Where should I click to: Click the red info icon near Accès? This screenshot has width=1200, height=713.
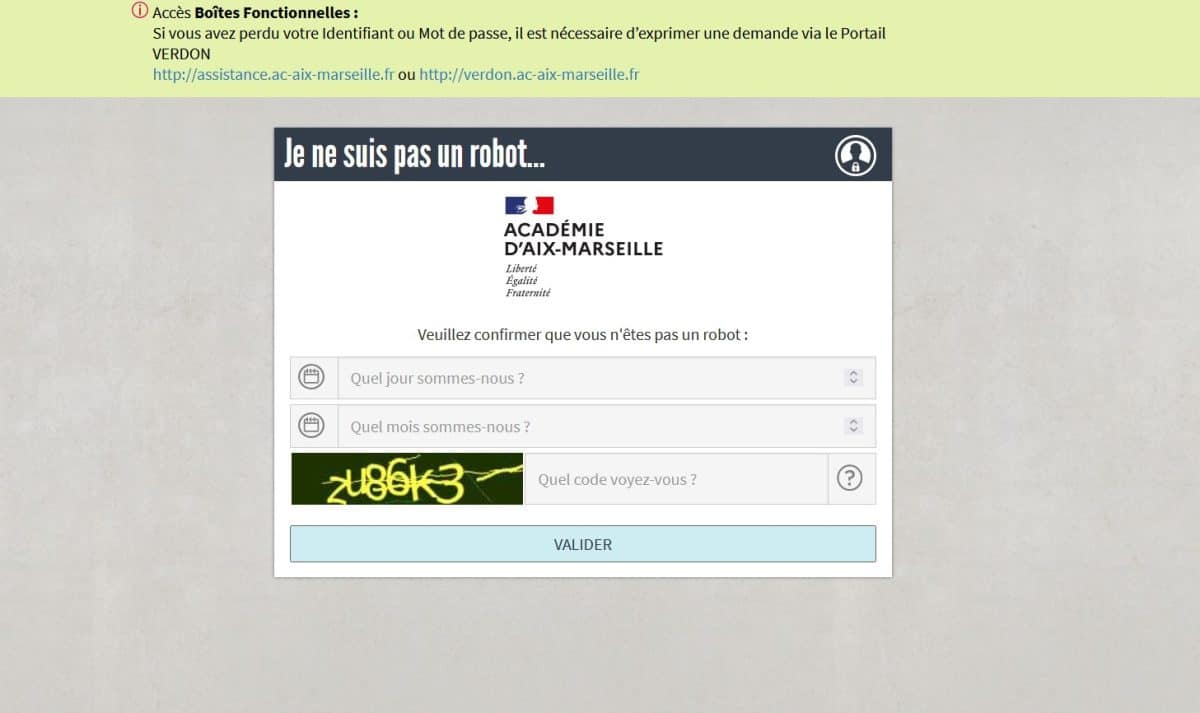coord(139,11)
